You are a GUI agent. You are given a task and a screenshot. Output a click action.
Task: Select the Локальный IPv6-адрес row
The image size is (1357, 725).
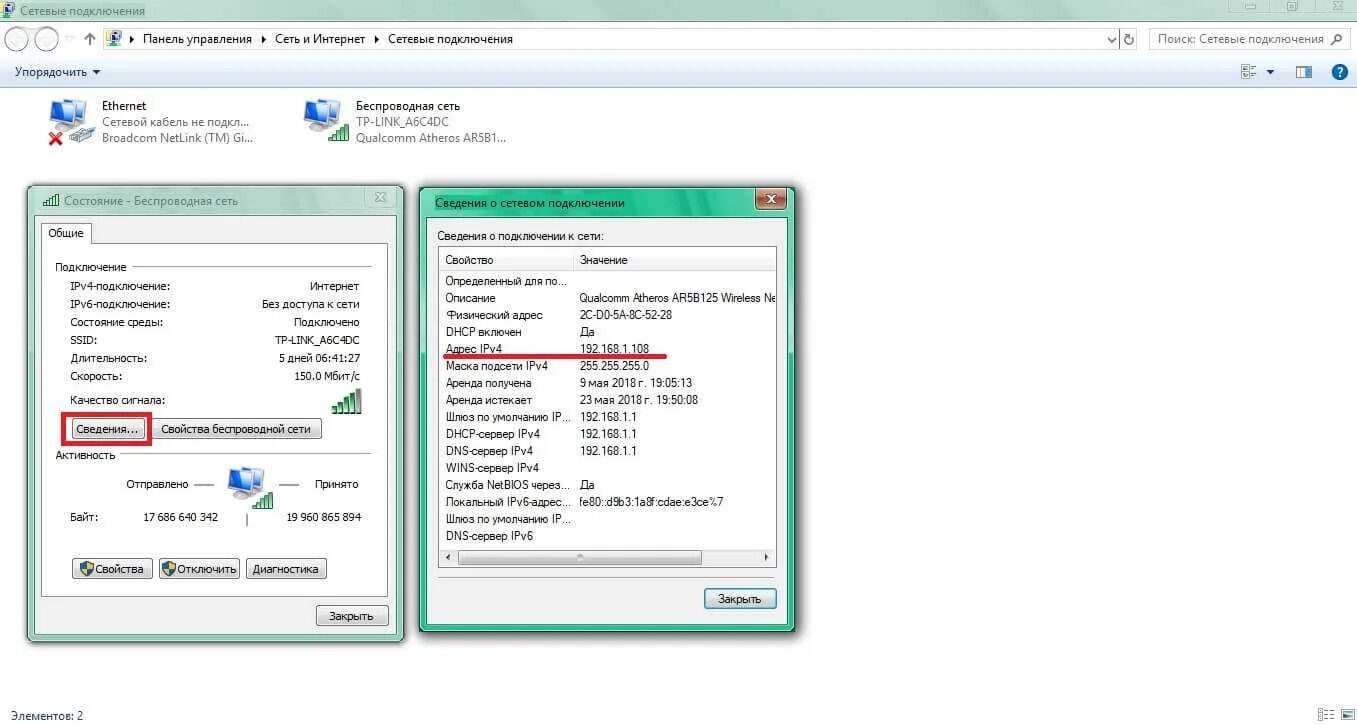[608, 502]
